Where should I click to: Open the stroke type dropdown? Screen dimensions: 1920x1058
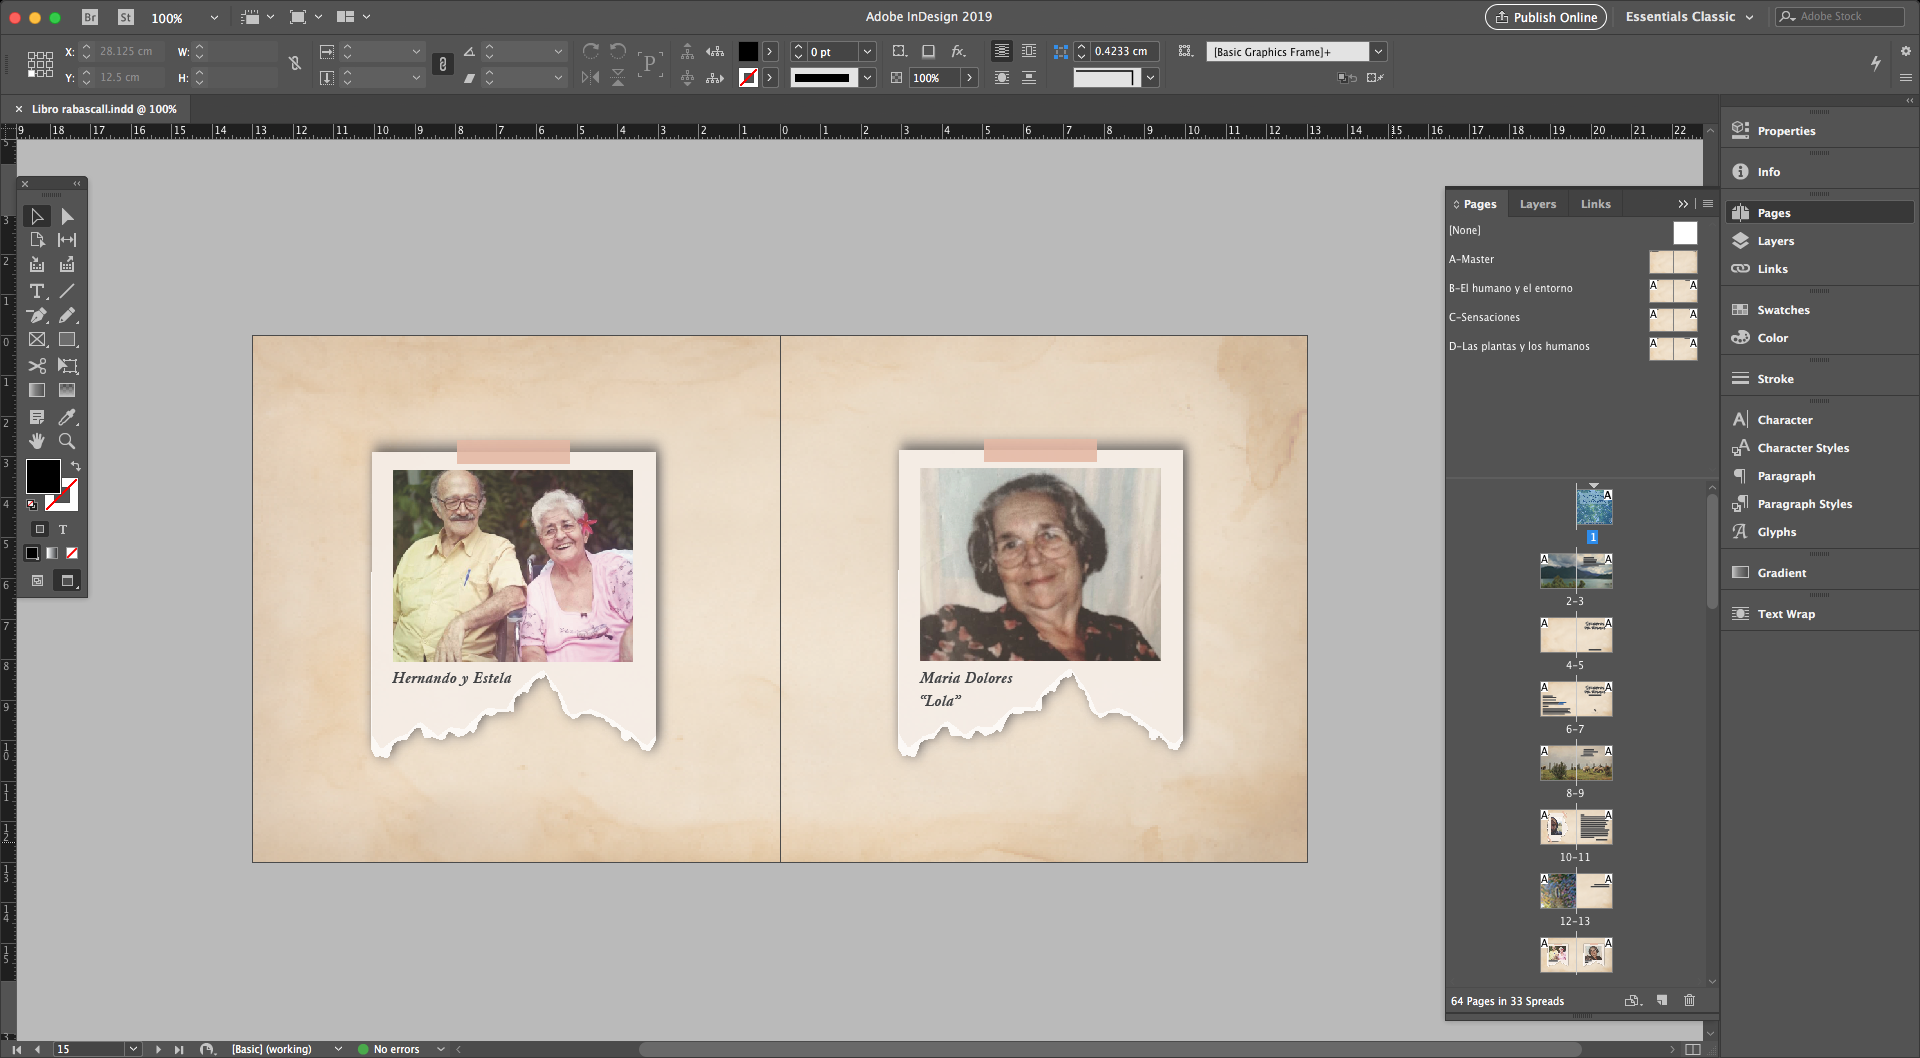coord(868,77)
